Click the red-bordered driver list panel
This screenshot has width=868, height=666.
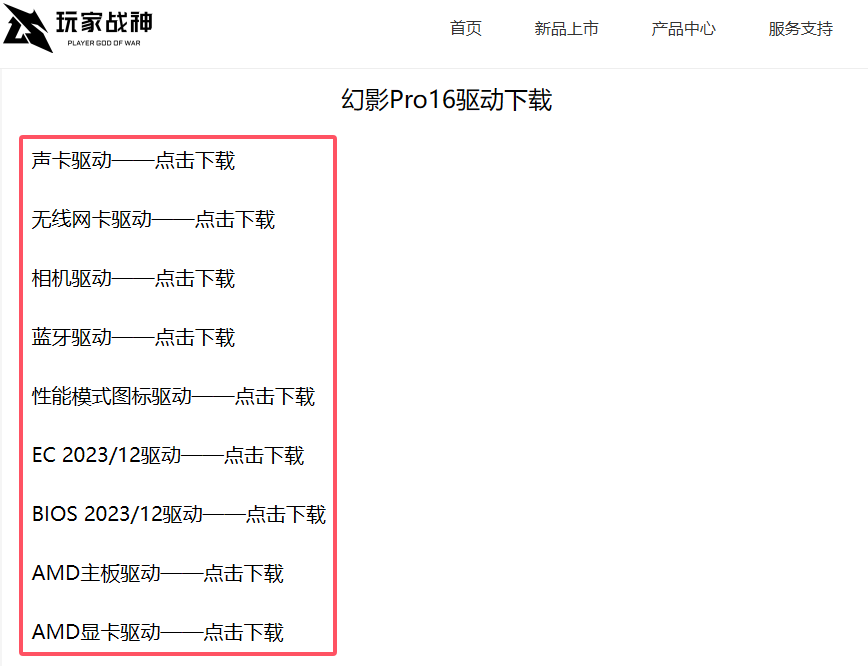(178, 395)
